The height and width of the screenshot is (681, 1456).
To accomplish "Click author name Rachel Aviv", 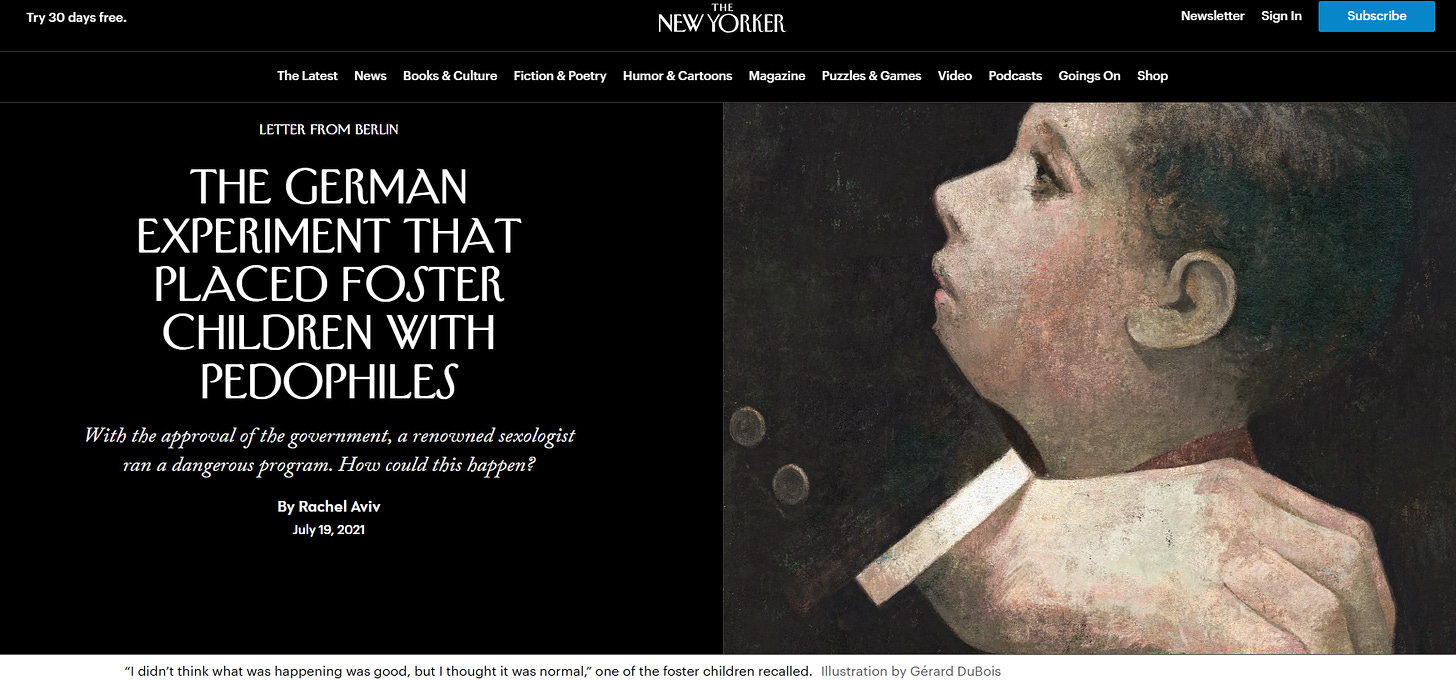I will coord(339,507).
